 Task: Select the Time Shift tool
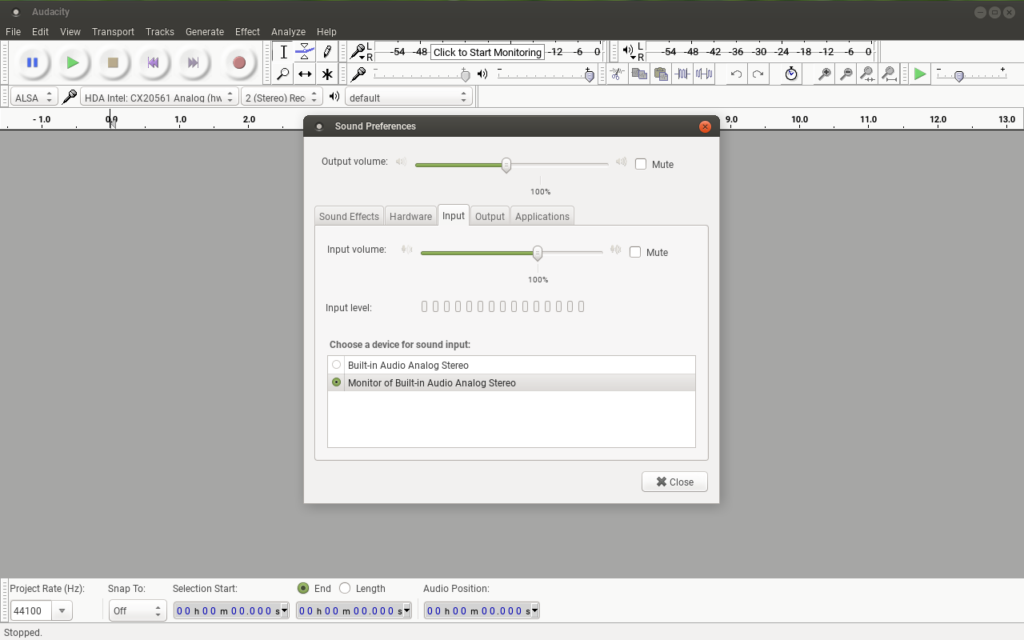305,74
